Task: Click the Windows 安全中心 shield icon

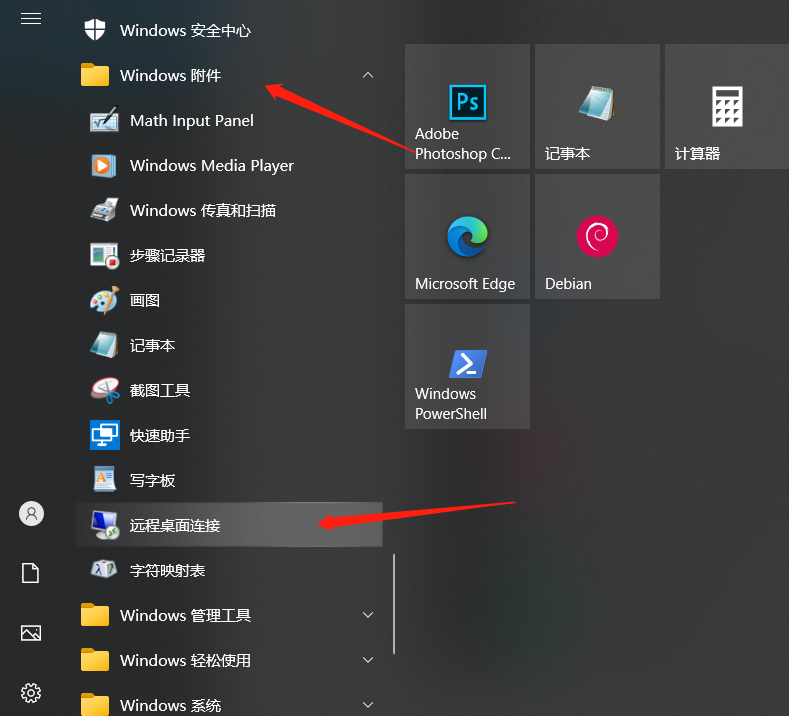Action: tap(95, 30)
